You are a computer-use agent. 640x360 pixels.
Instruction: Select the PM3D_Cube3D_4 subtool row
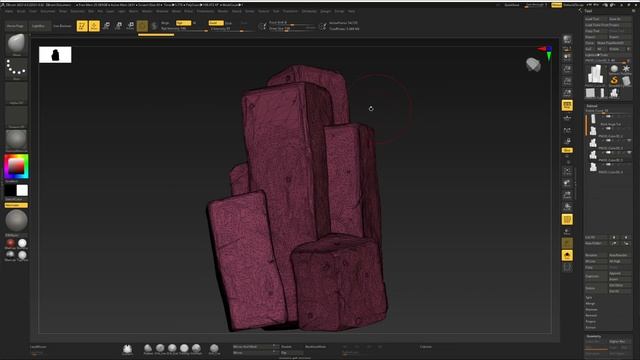click(x=609, y=167)
